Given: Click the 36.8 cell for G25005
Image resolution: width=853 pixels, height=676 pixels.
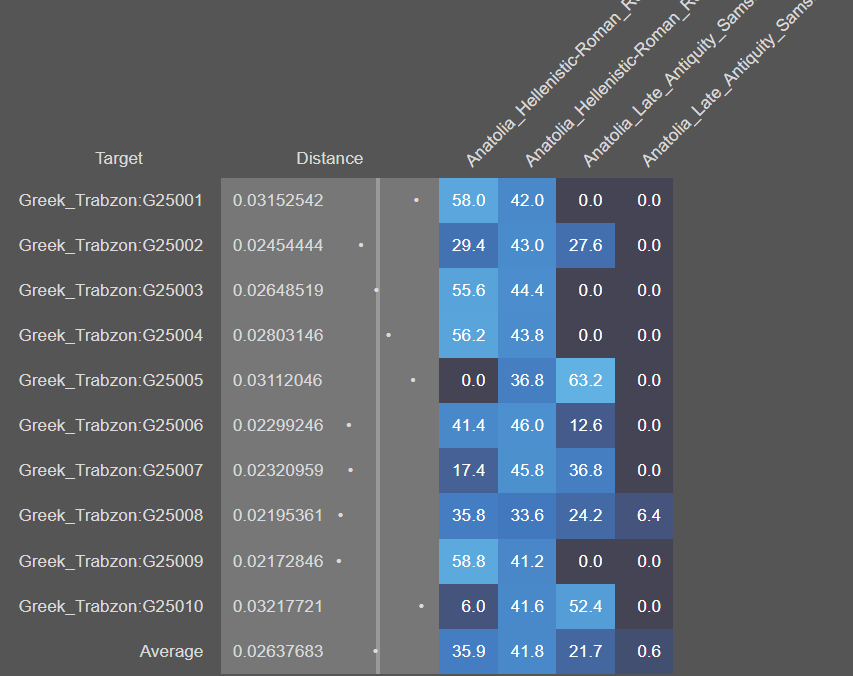Looking at the screenshot, I should 527,380.
